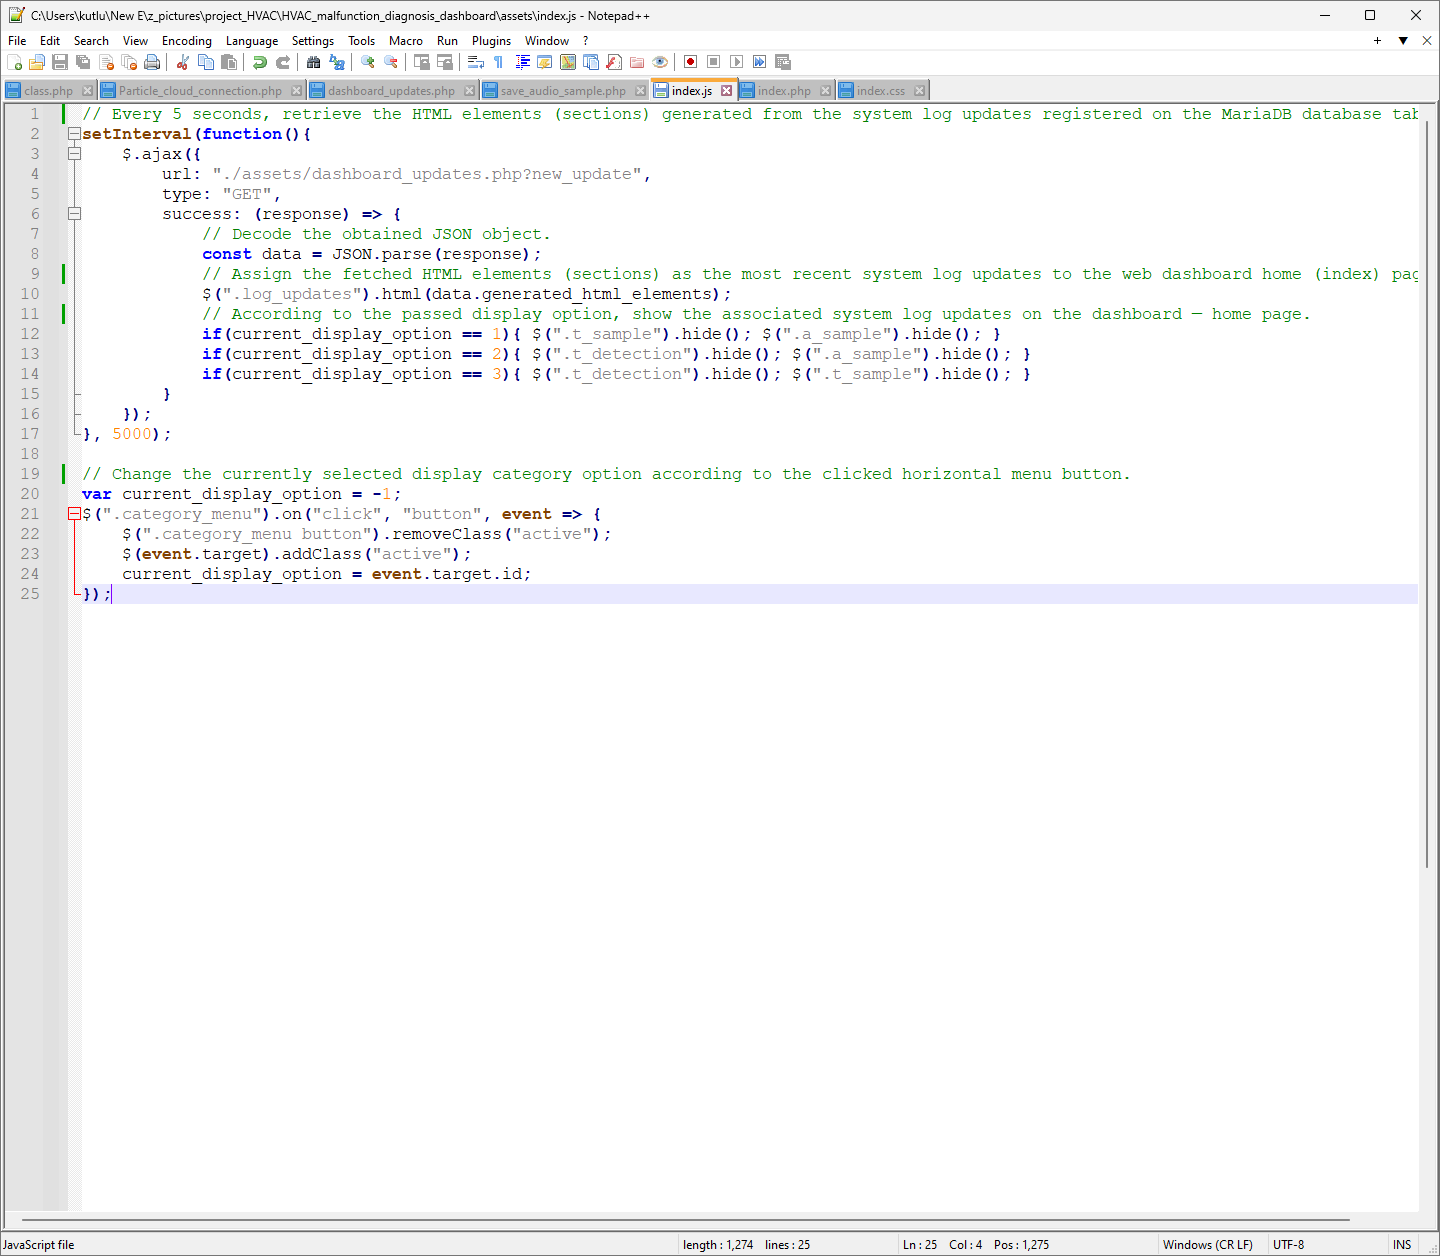
Task: Click the Print toolbar icon
Action: point(152,62)
